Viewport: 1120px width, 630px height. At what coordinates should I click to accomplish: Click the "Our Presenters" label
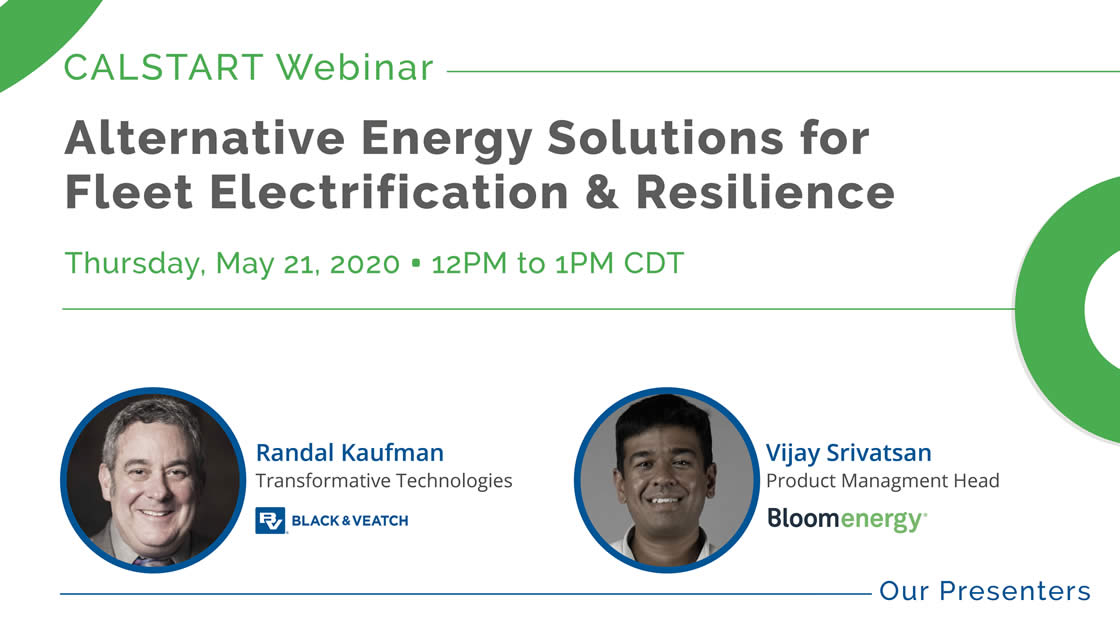coord(984,591)
